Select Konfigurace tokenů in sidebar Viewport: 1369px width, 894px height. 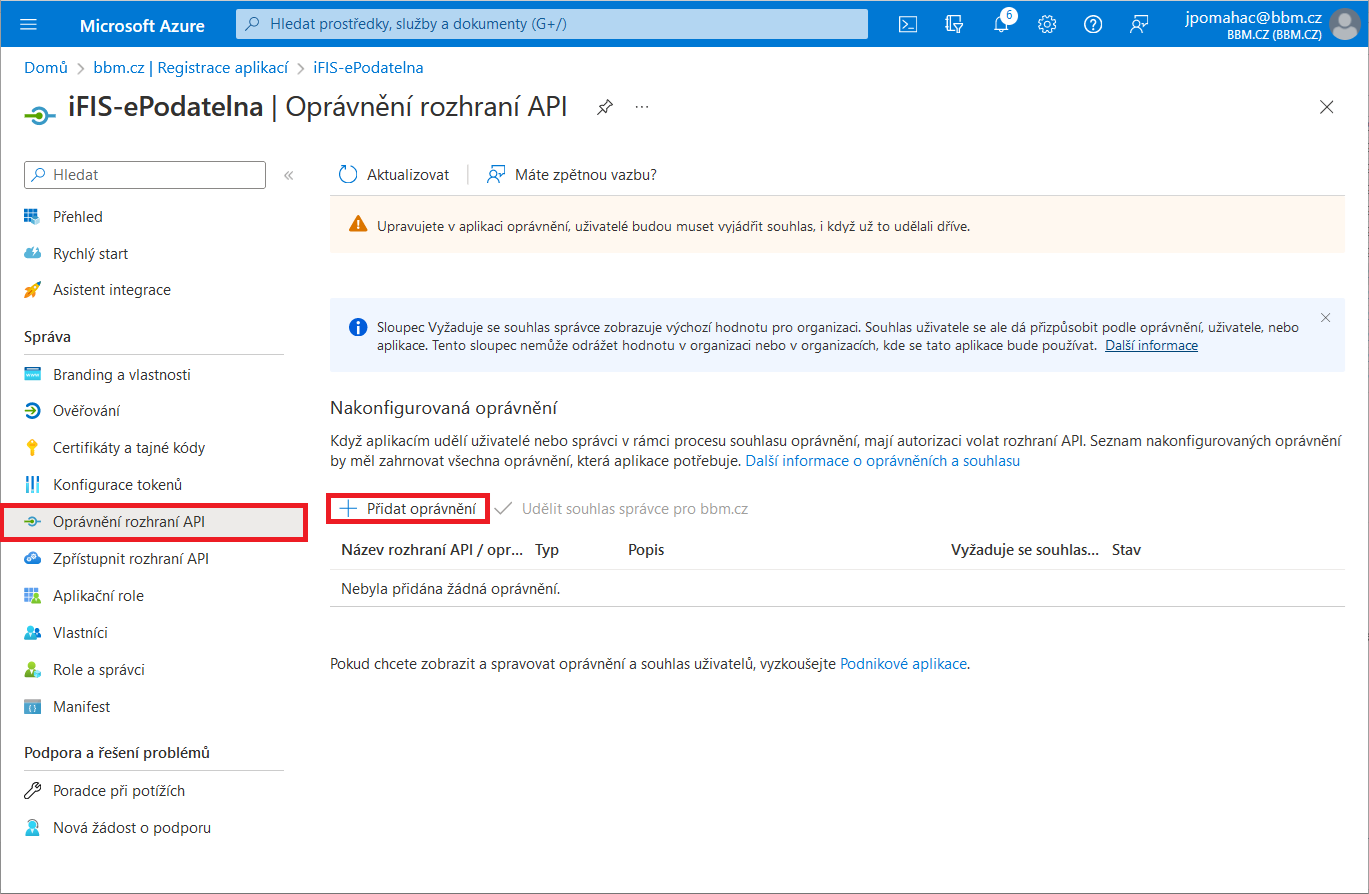(x=117, y=485)
